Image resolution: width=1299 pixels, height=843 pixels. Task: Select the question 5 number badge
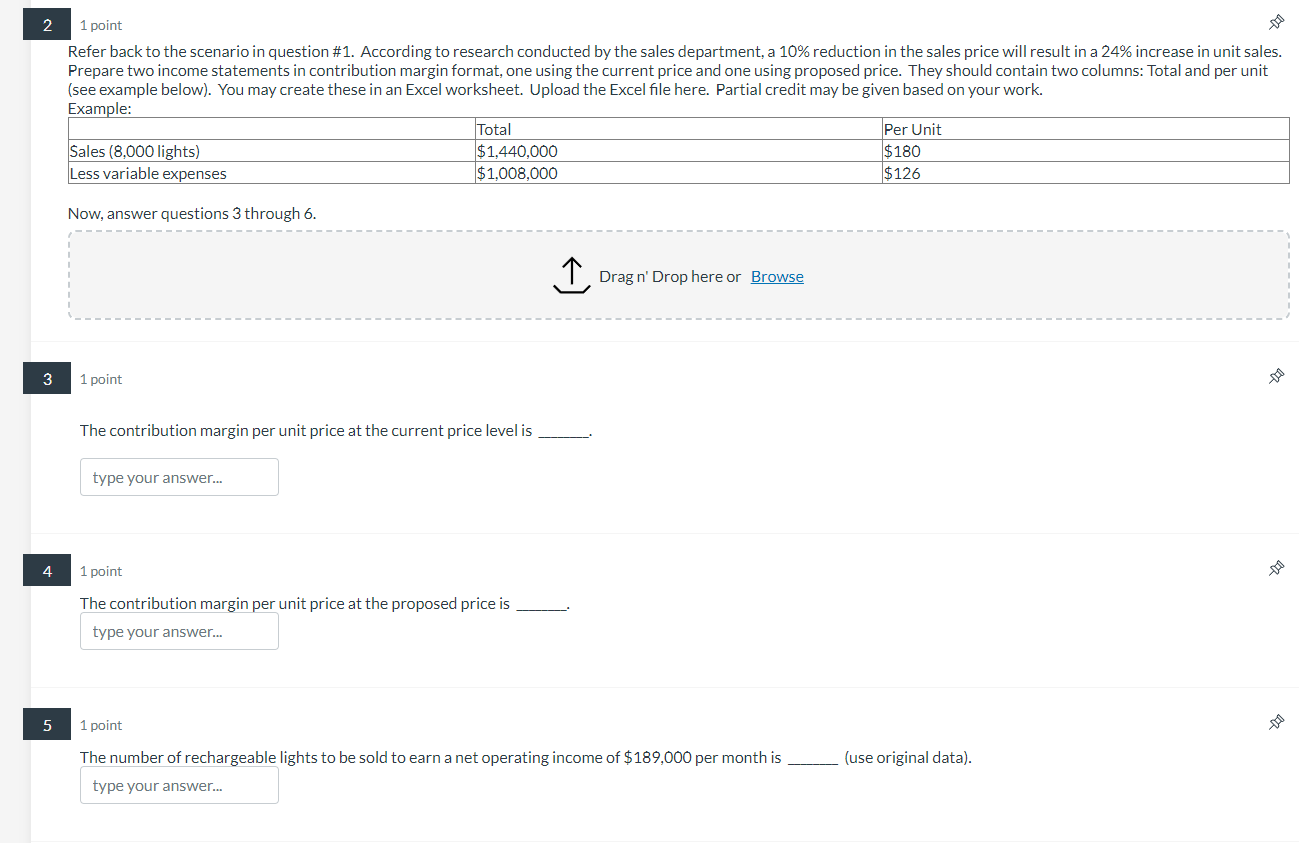[x=47, y=725]
